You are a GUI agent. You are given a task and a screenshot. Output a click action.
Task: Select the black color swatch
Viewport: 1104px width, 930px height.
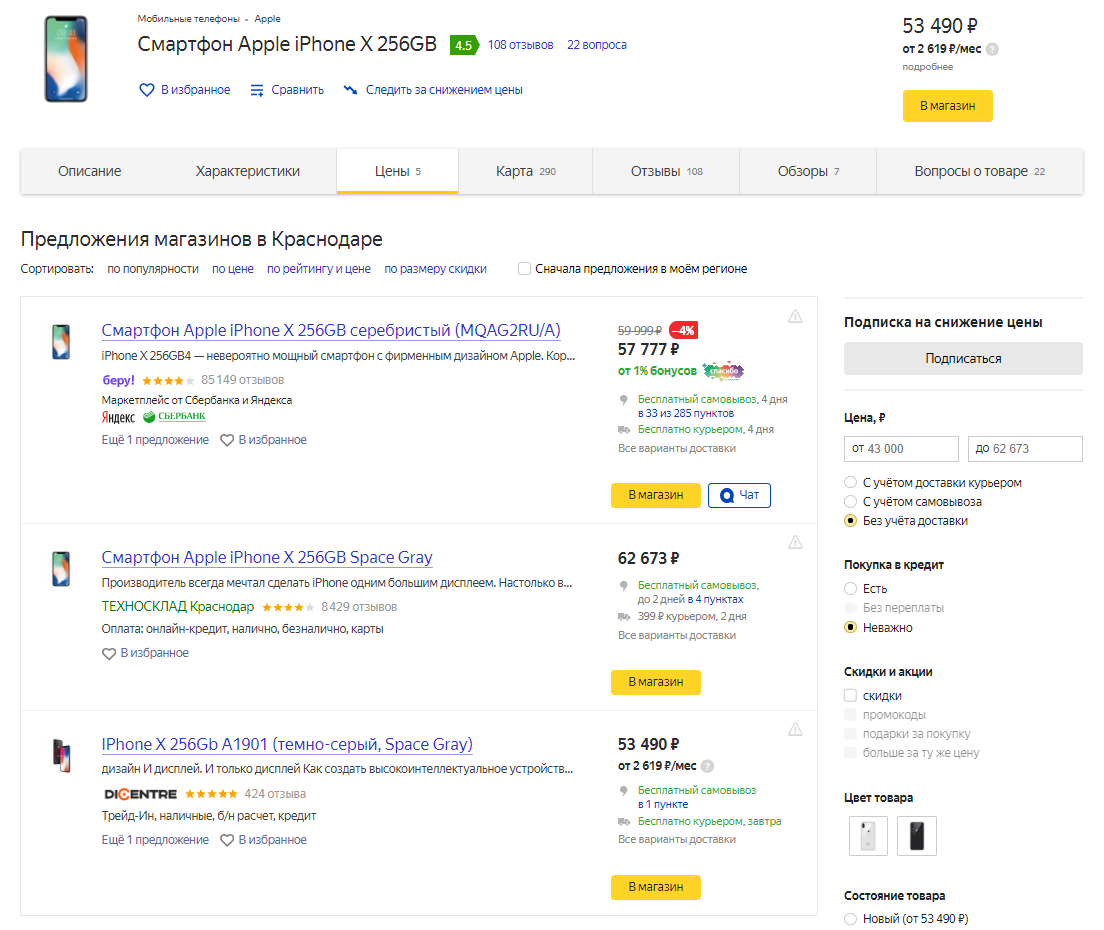pos(917,836)
